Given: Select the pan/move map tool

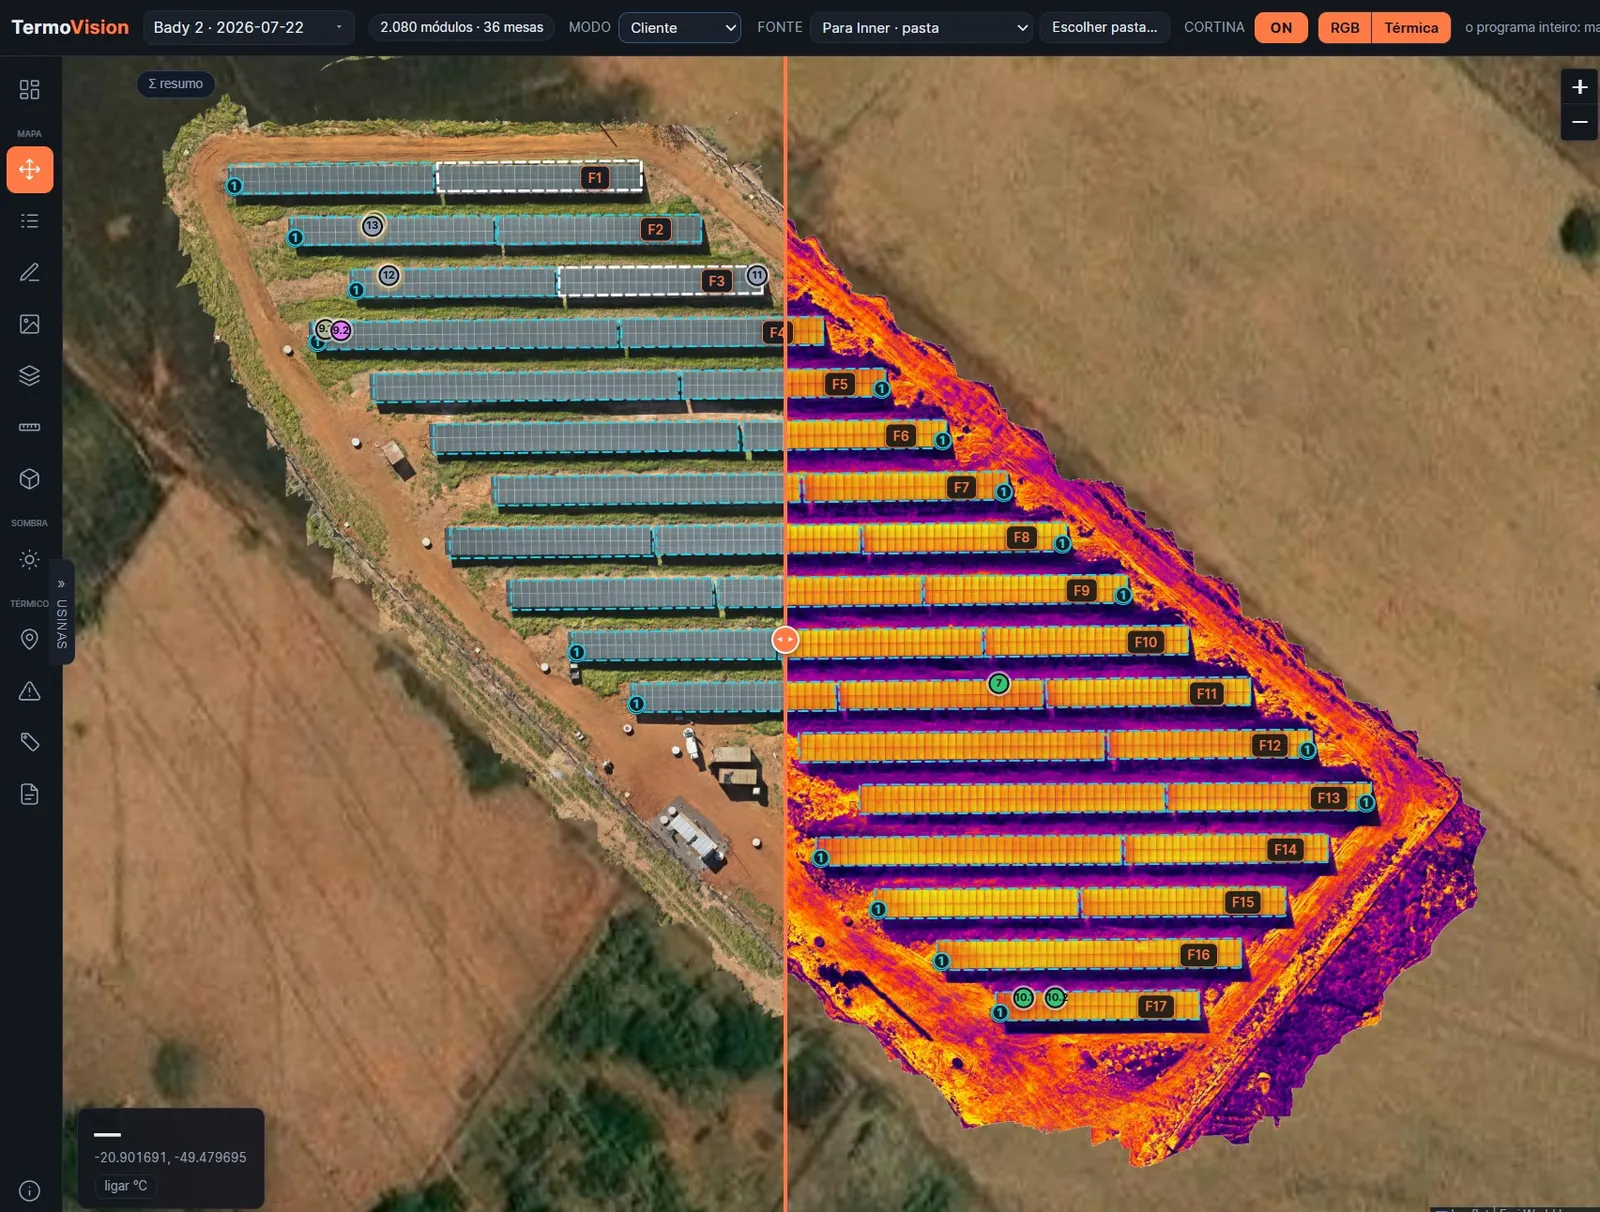Looking at the screenshot, I should pos(29,169).
